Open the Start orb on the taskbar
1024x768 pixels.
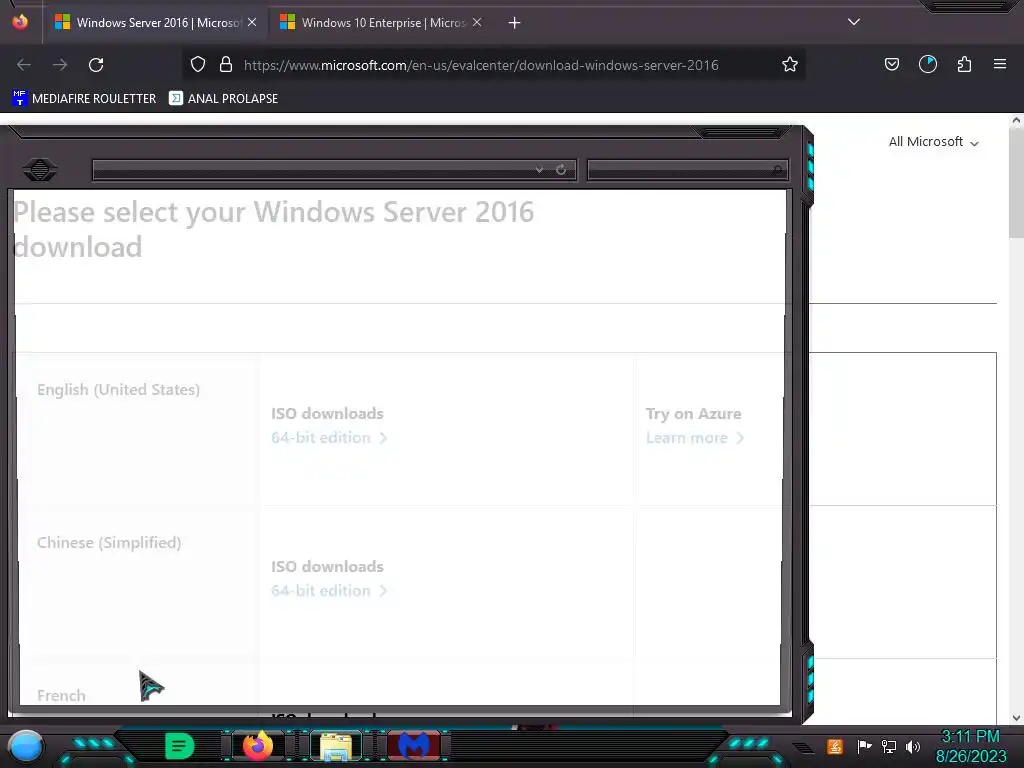click(x=26, y=746)
